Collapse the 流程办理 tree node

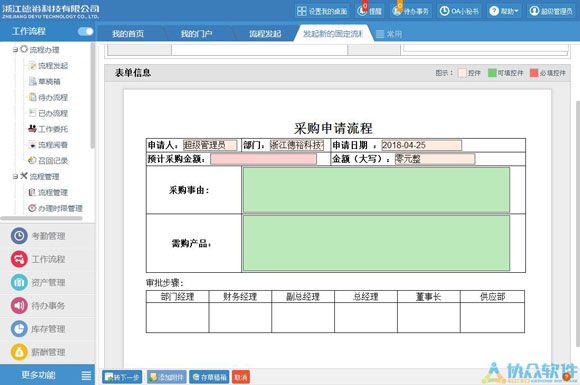coord(16,50)
